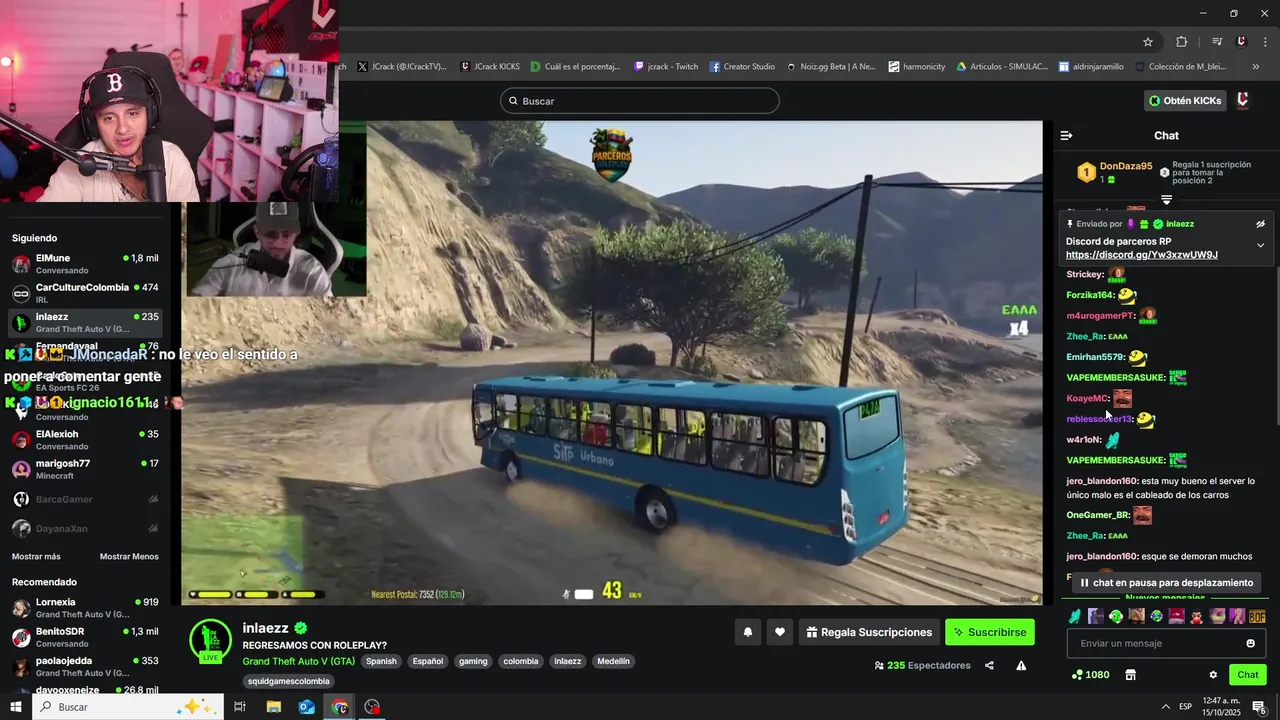Open the offline BarcaGamer channel
1280x720 pixels.
click(85, 499)
